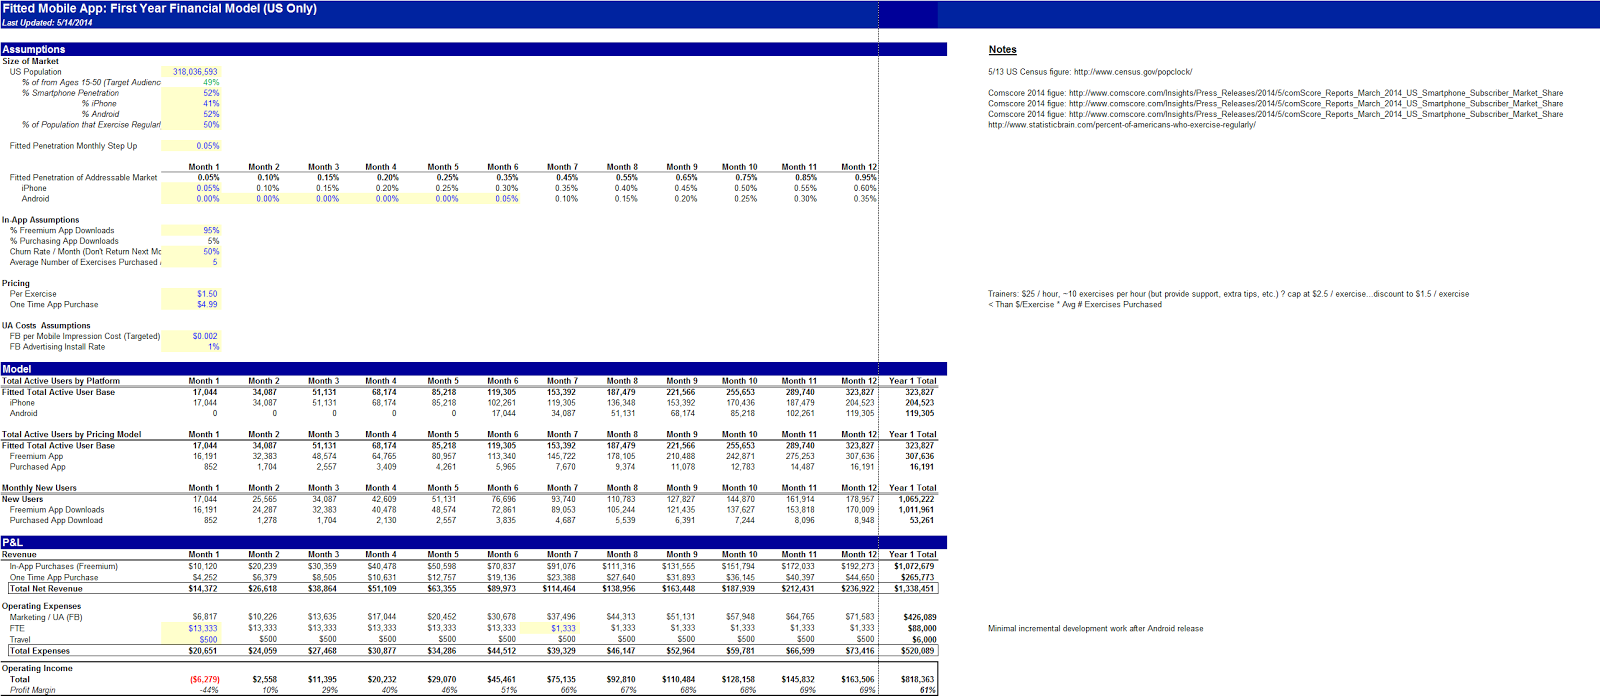1600x696 pixels.
Task: Select the 'Churn Rate / Month' label
Action: (85, 252)
